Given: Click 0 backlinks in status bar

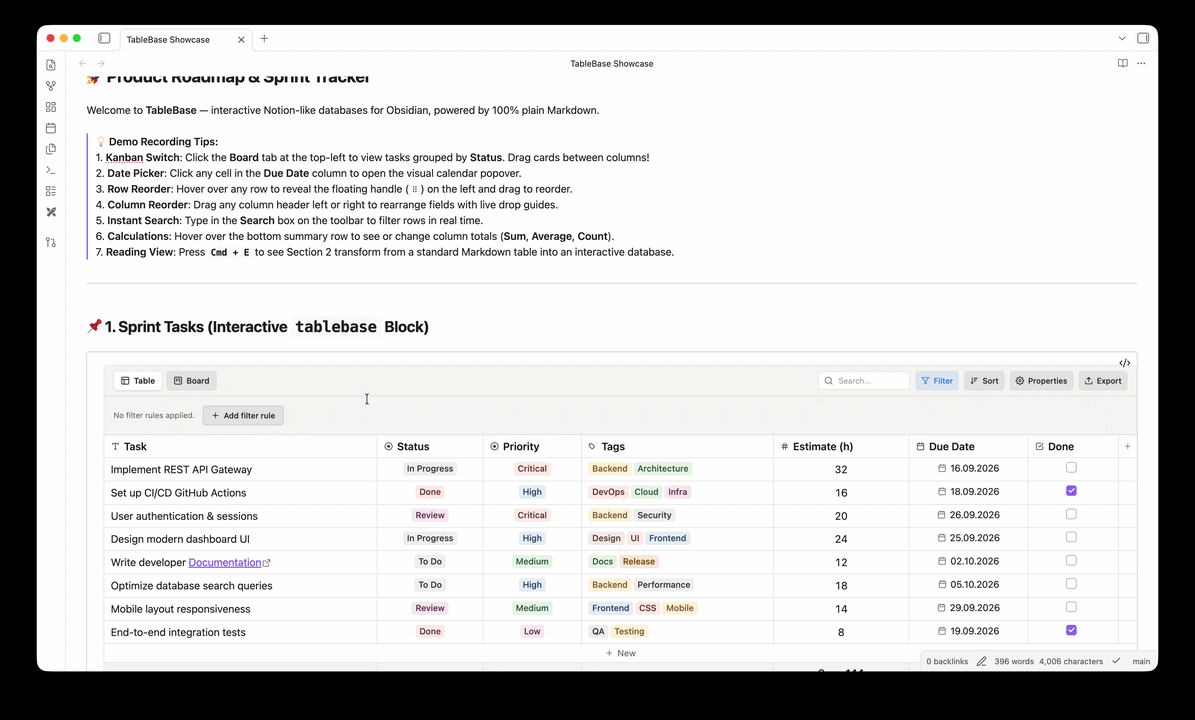Looking at the screenshot, I should 947,661.
